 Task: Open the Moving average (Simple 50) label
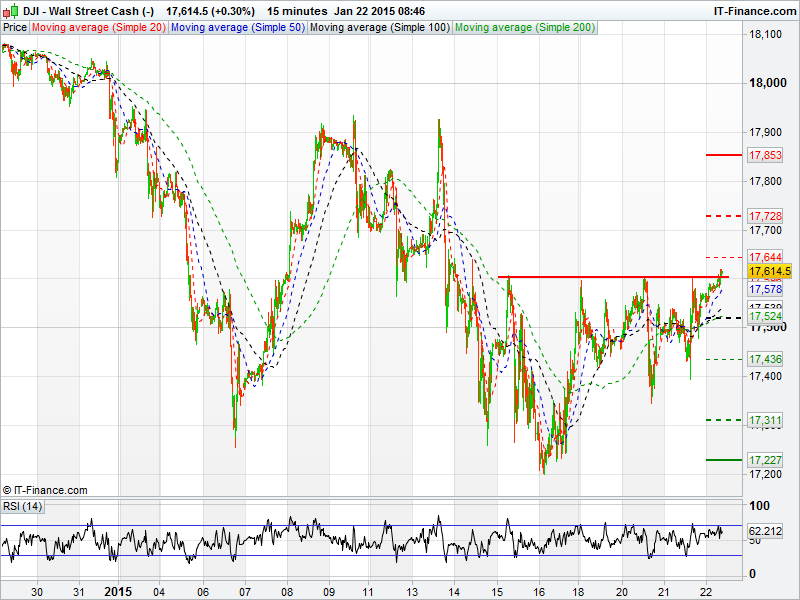(x=237, y=27)
